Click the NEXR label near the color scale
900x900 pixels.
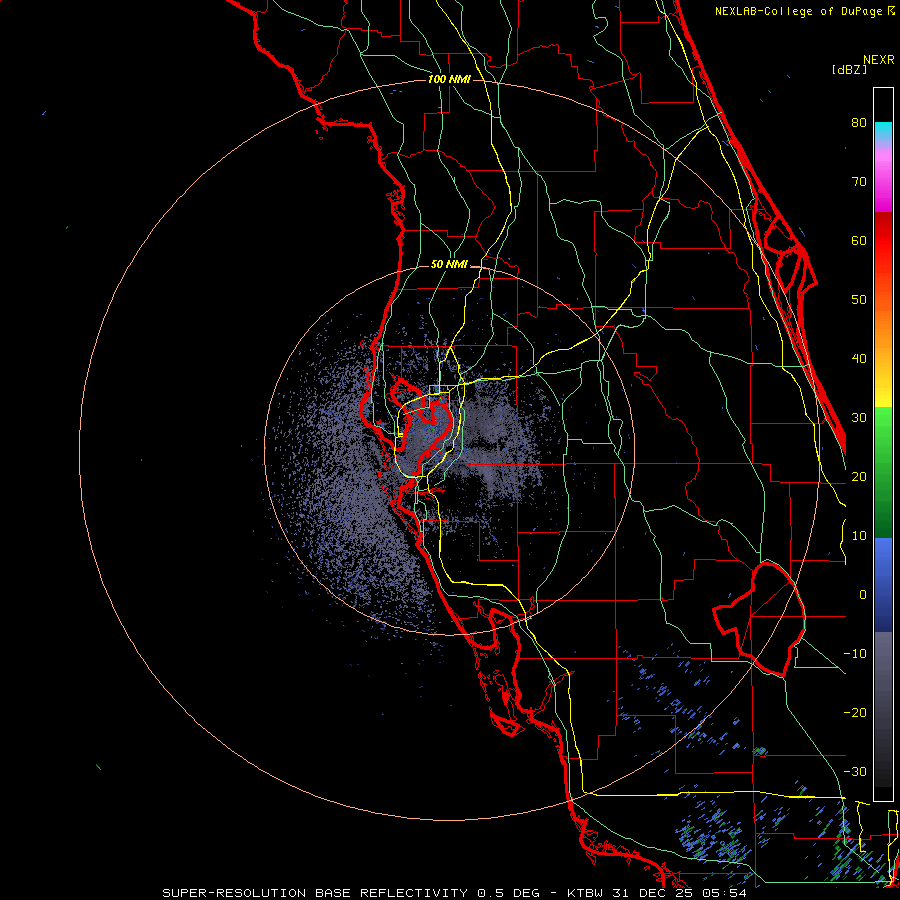coord(879,60)
